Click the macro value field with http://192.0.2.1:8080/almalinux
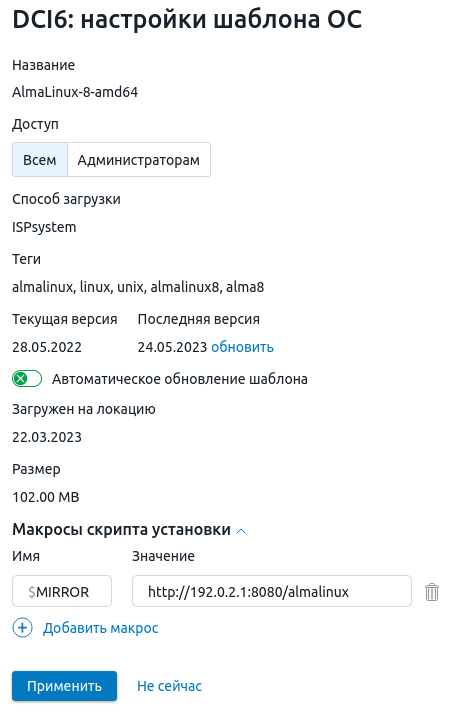This screenshot has width=453, height=726. point(272,591)
